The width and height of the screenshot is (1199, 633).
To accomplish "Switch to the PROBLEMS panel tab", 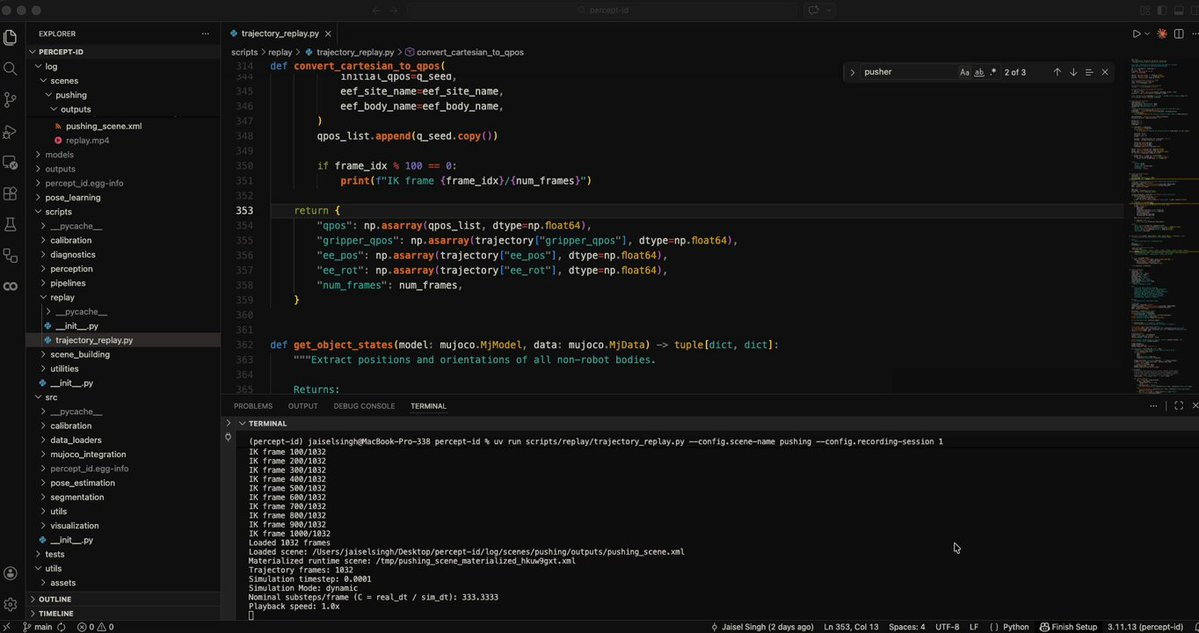I will [253, 406].
